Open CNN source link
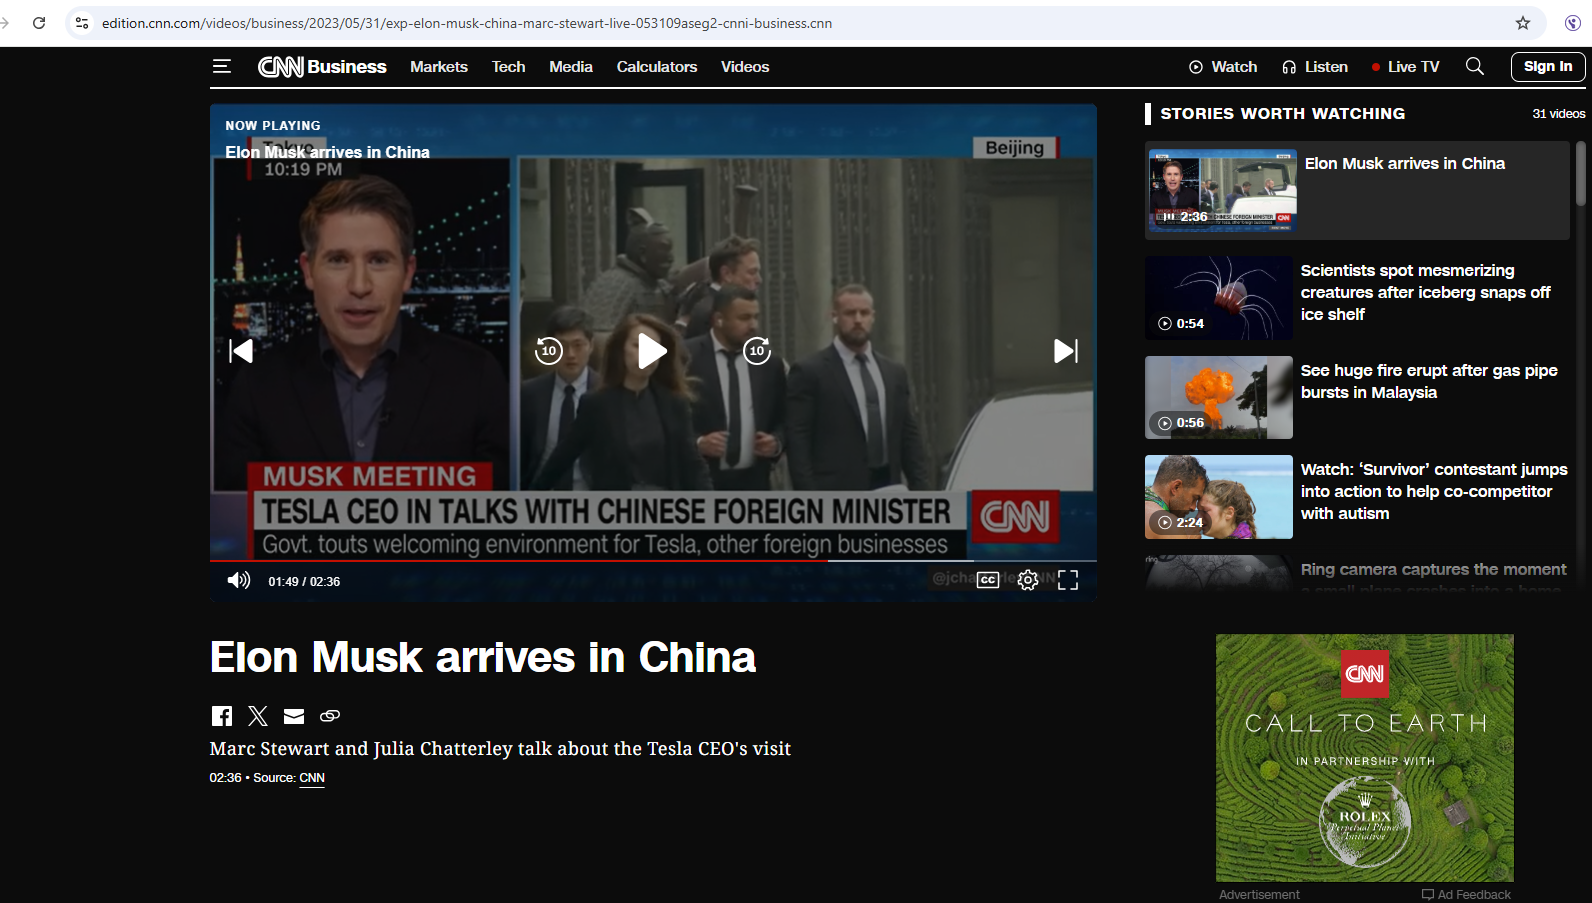The image size is (1592, 903). point(312,778)
